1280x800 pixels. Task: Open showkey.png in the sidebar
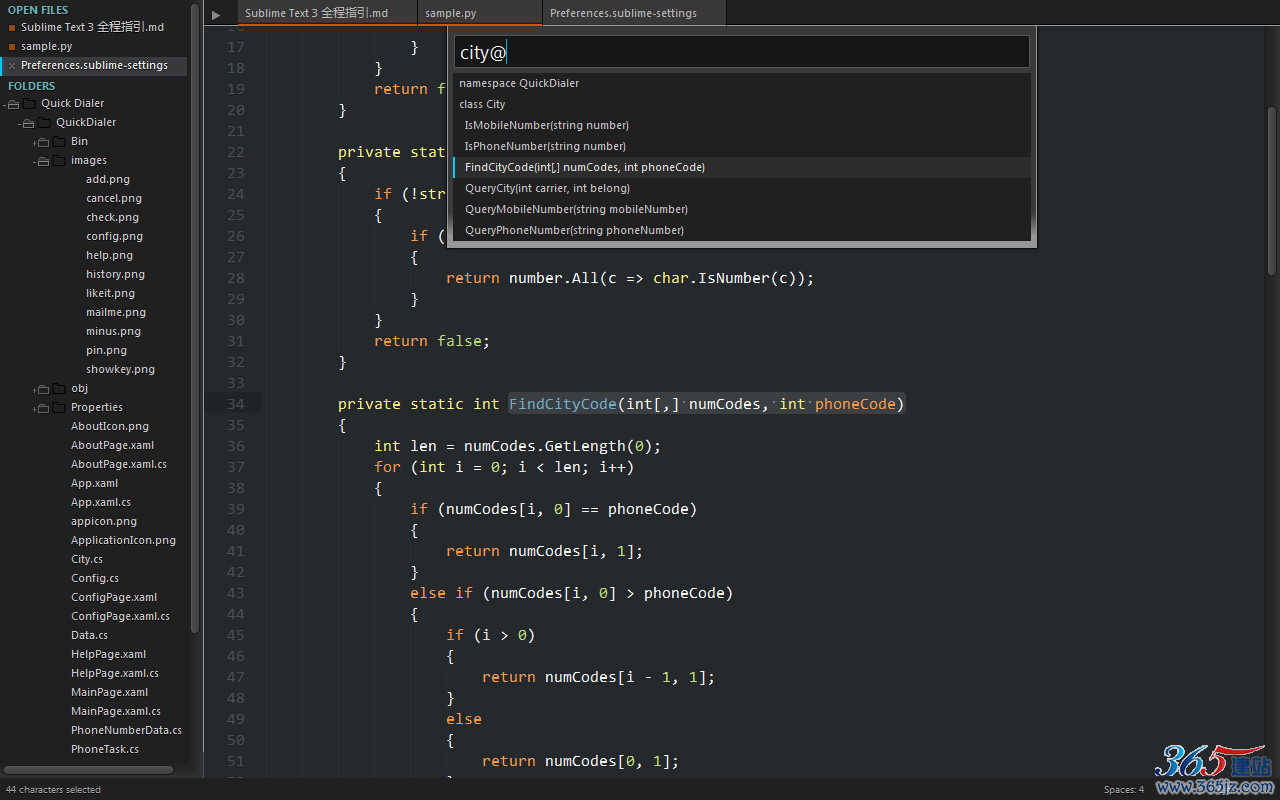[x=120, y=370]
